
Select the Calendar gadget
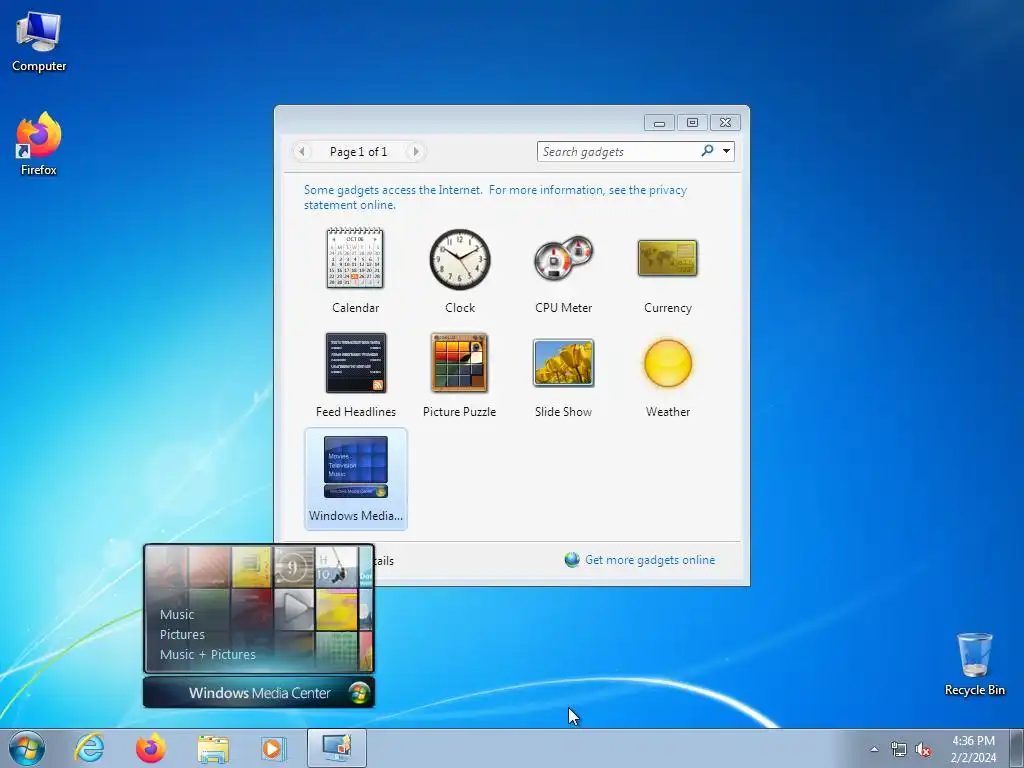click(x=355, y=272)
